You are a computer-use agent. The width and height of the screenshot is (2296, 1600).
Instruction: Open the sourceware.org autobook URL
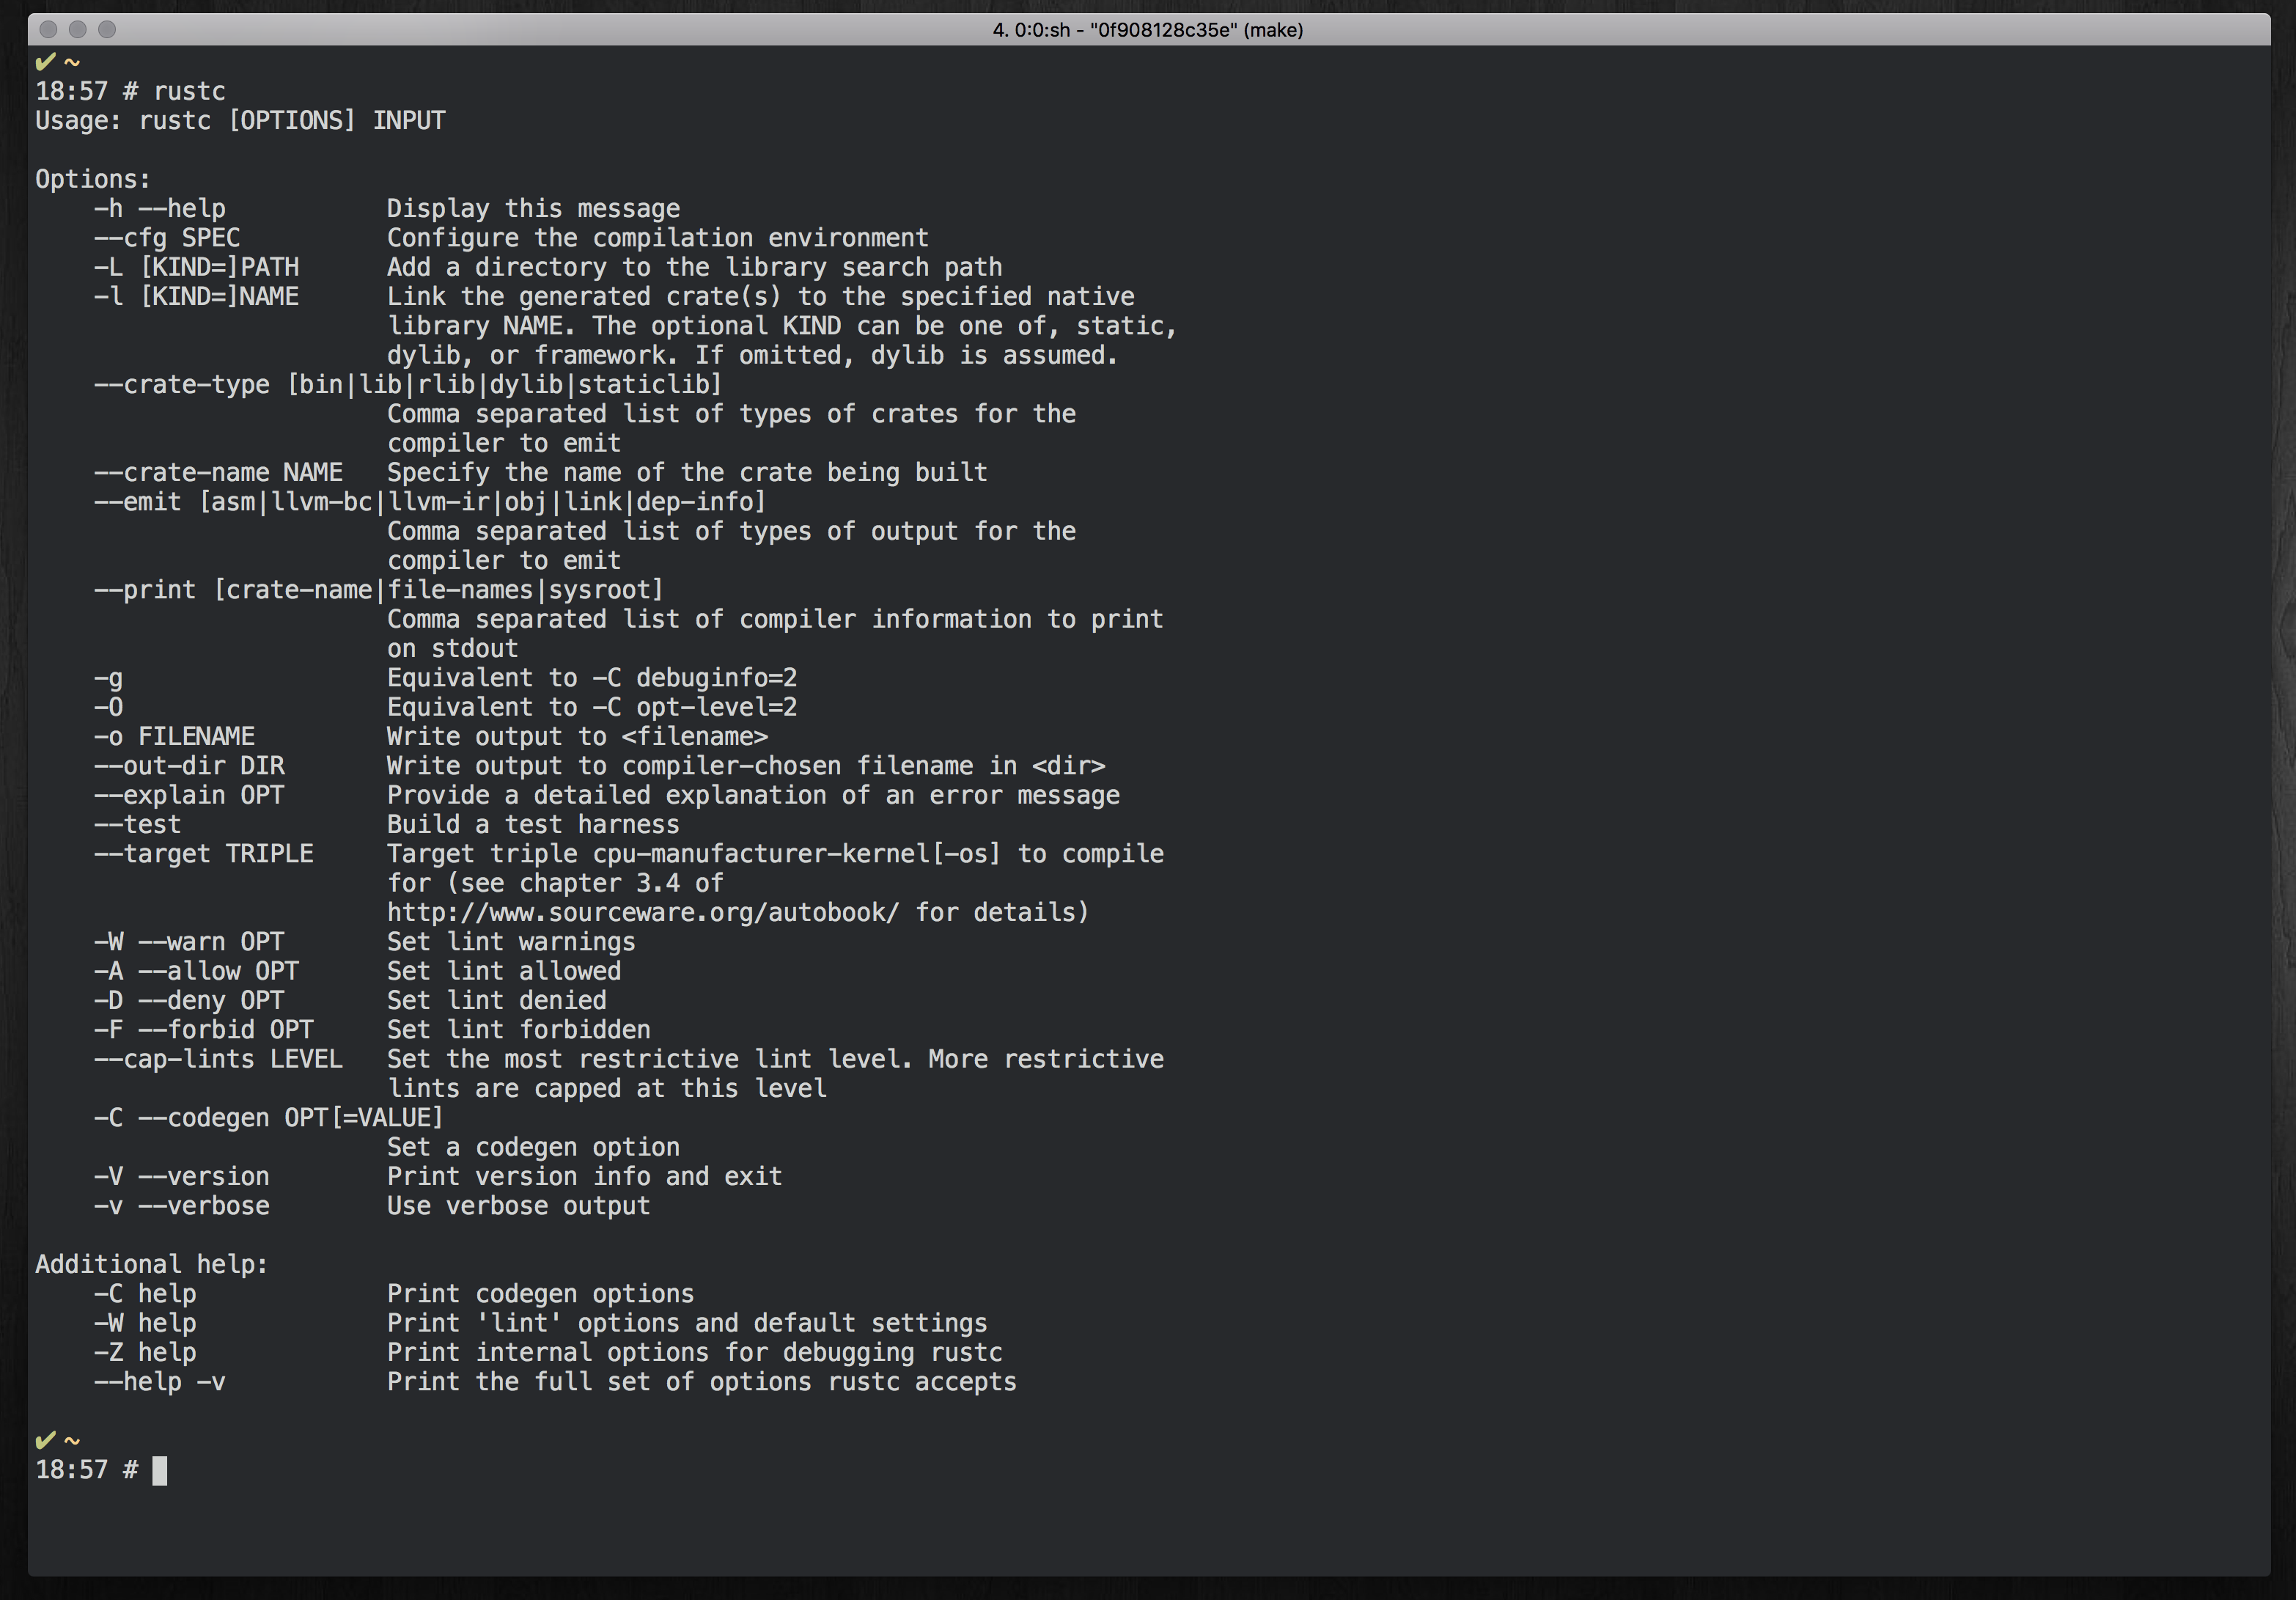pyautogui.click(x=643, y=912)
